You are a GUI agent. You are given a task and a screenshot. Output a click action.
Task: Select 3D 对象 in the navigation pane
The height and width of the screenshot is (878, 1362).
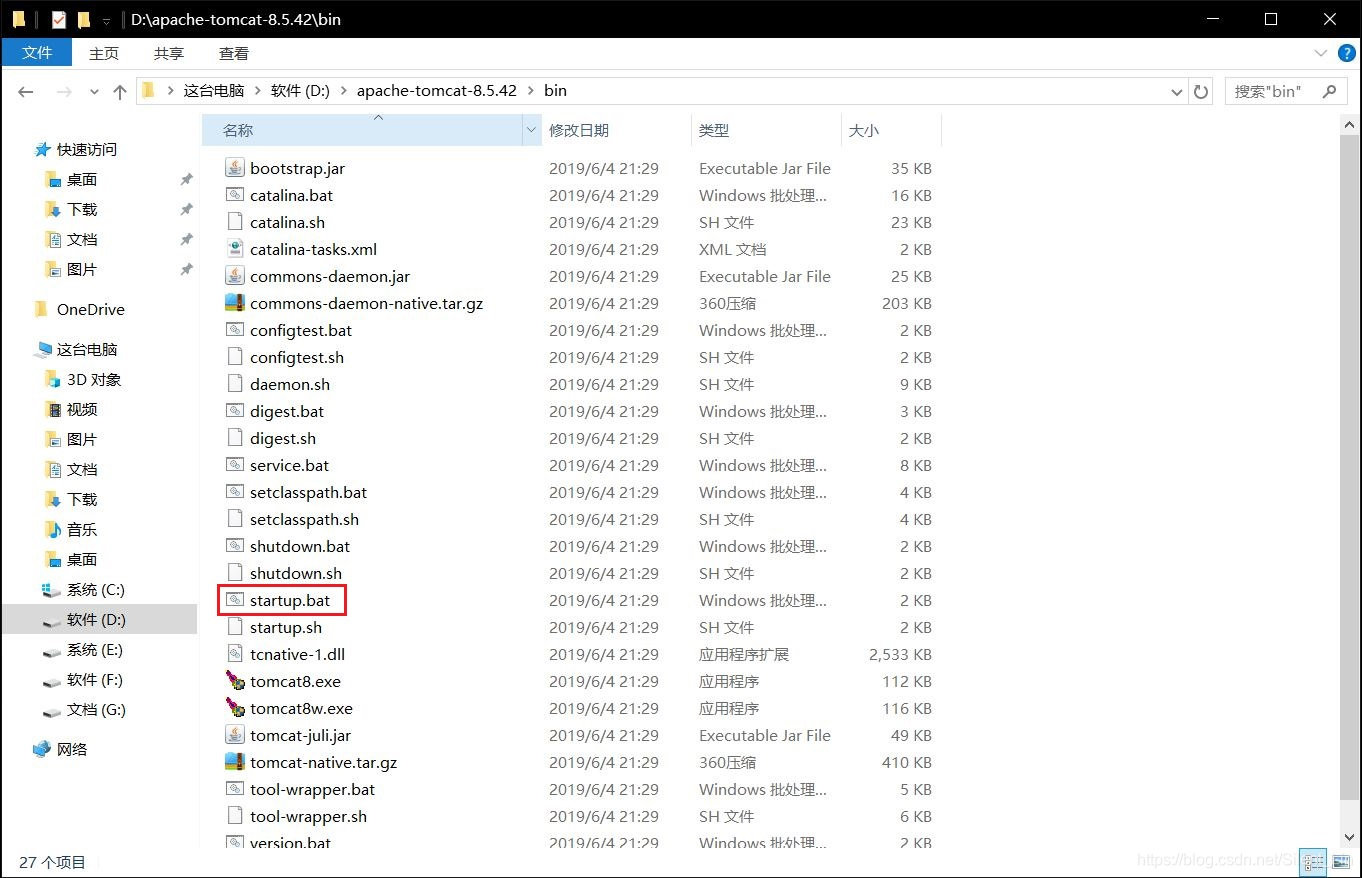pyautogui.click(x=94, y=379)
